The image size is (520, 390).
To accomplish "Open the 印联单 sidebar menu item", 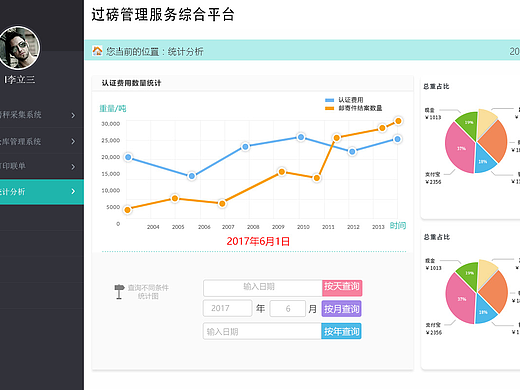I will (x=42, y=166).
